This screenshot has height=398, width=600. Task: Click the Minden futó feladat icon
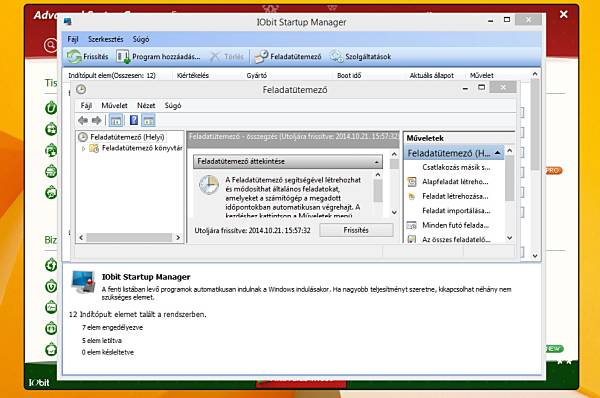[x=412, y=225]
